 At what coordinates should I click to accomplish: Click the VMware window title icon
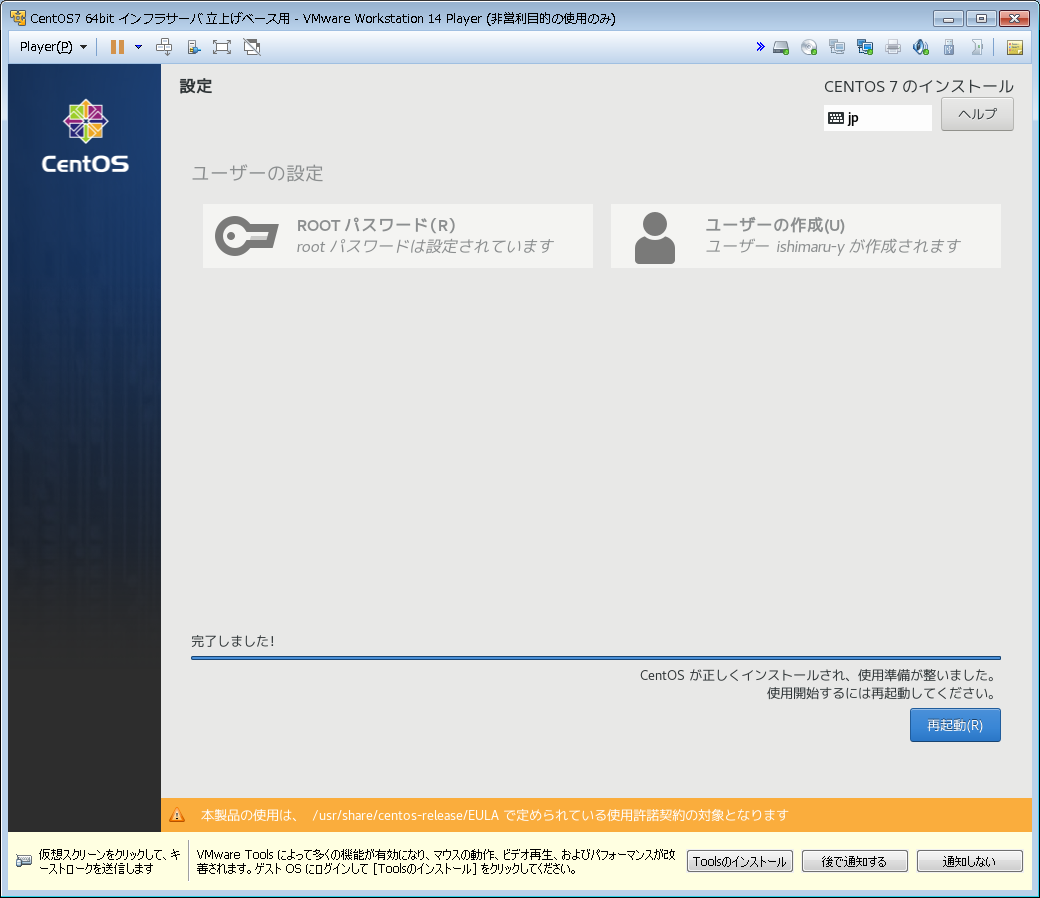[18, 18]
